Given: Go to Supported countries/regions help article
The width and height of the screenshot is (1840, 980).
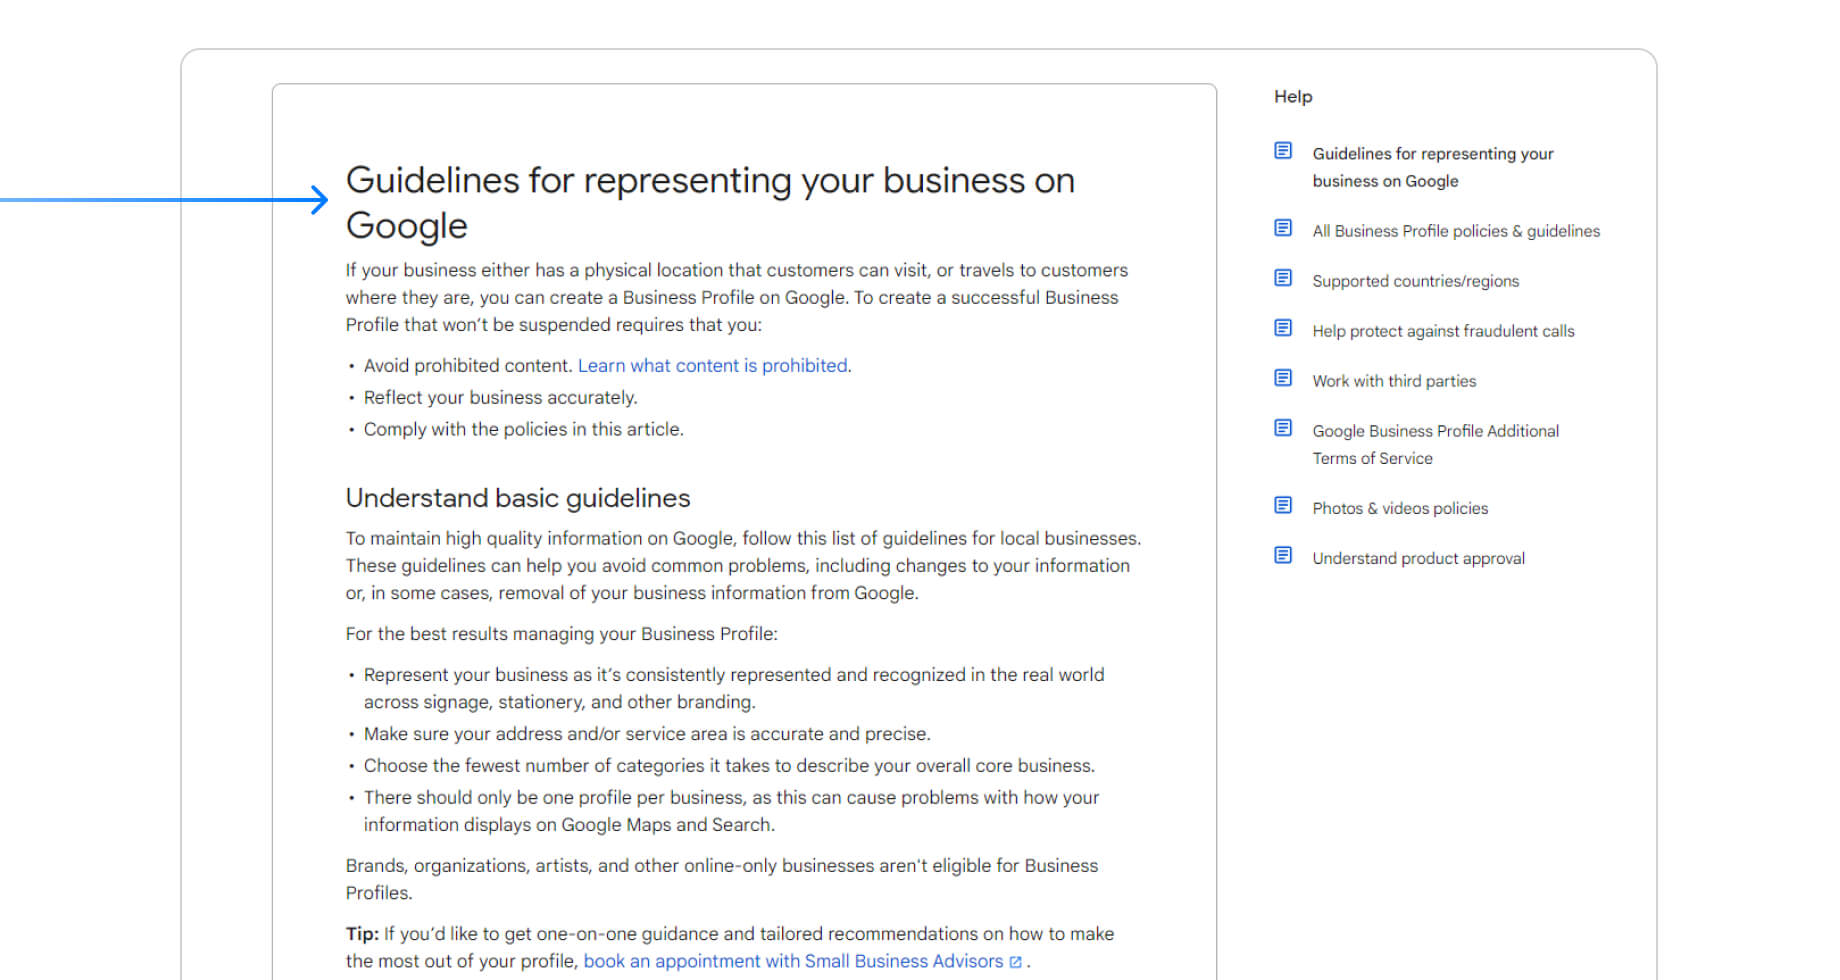Looking at the screenshot, I should coord(1416,281).
